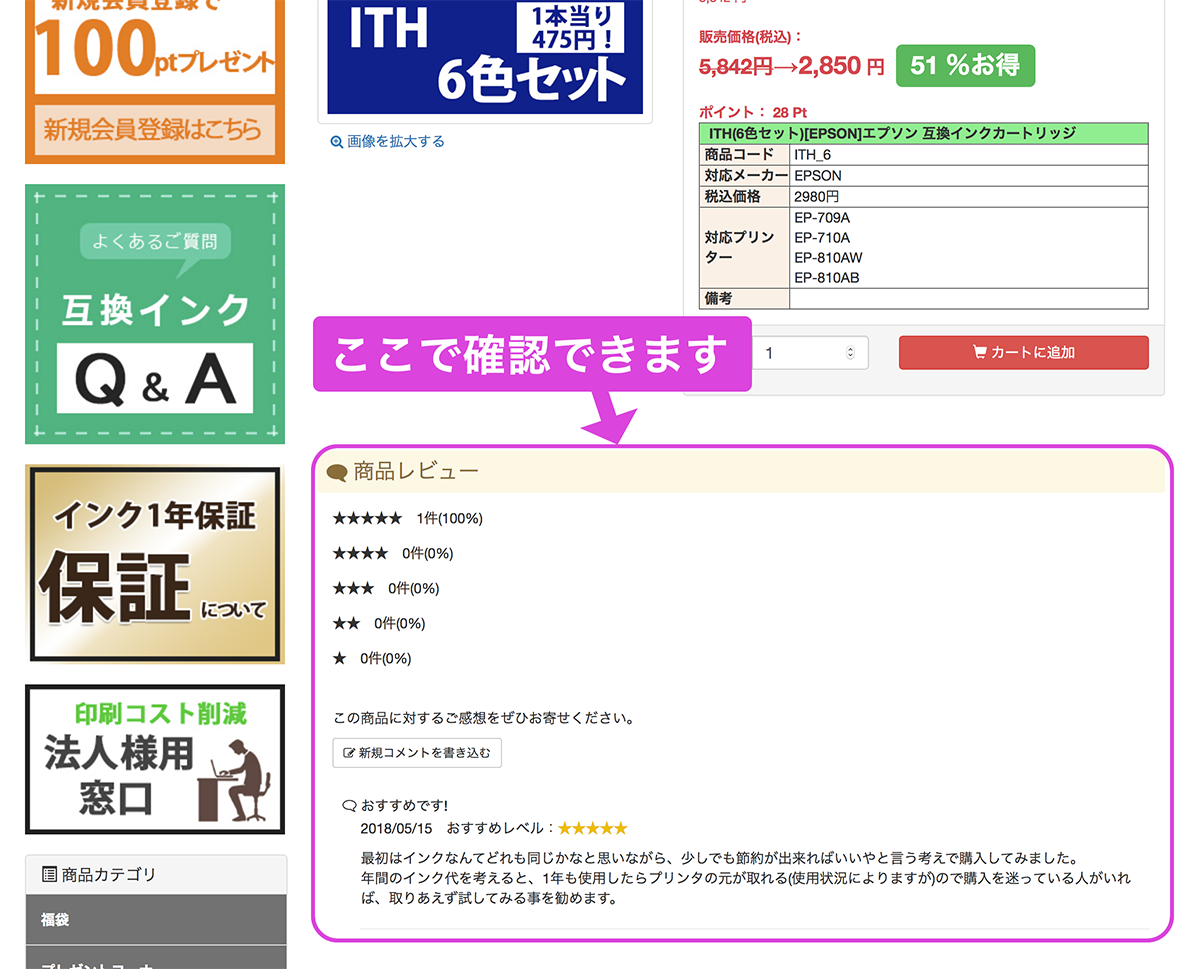Click the crossed-out price 5,842円

click(735, 67)
